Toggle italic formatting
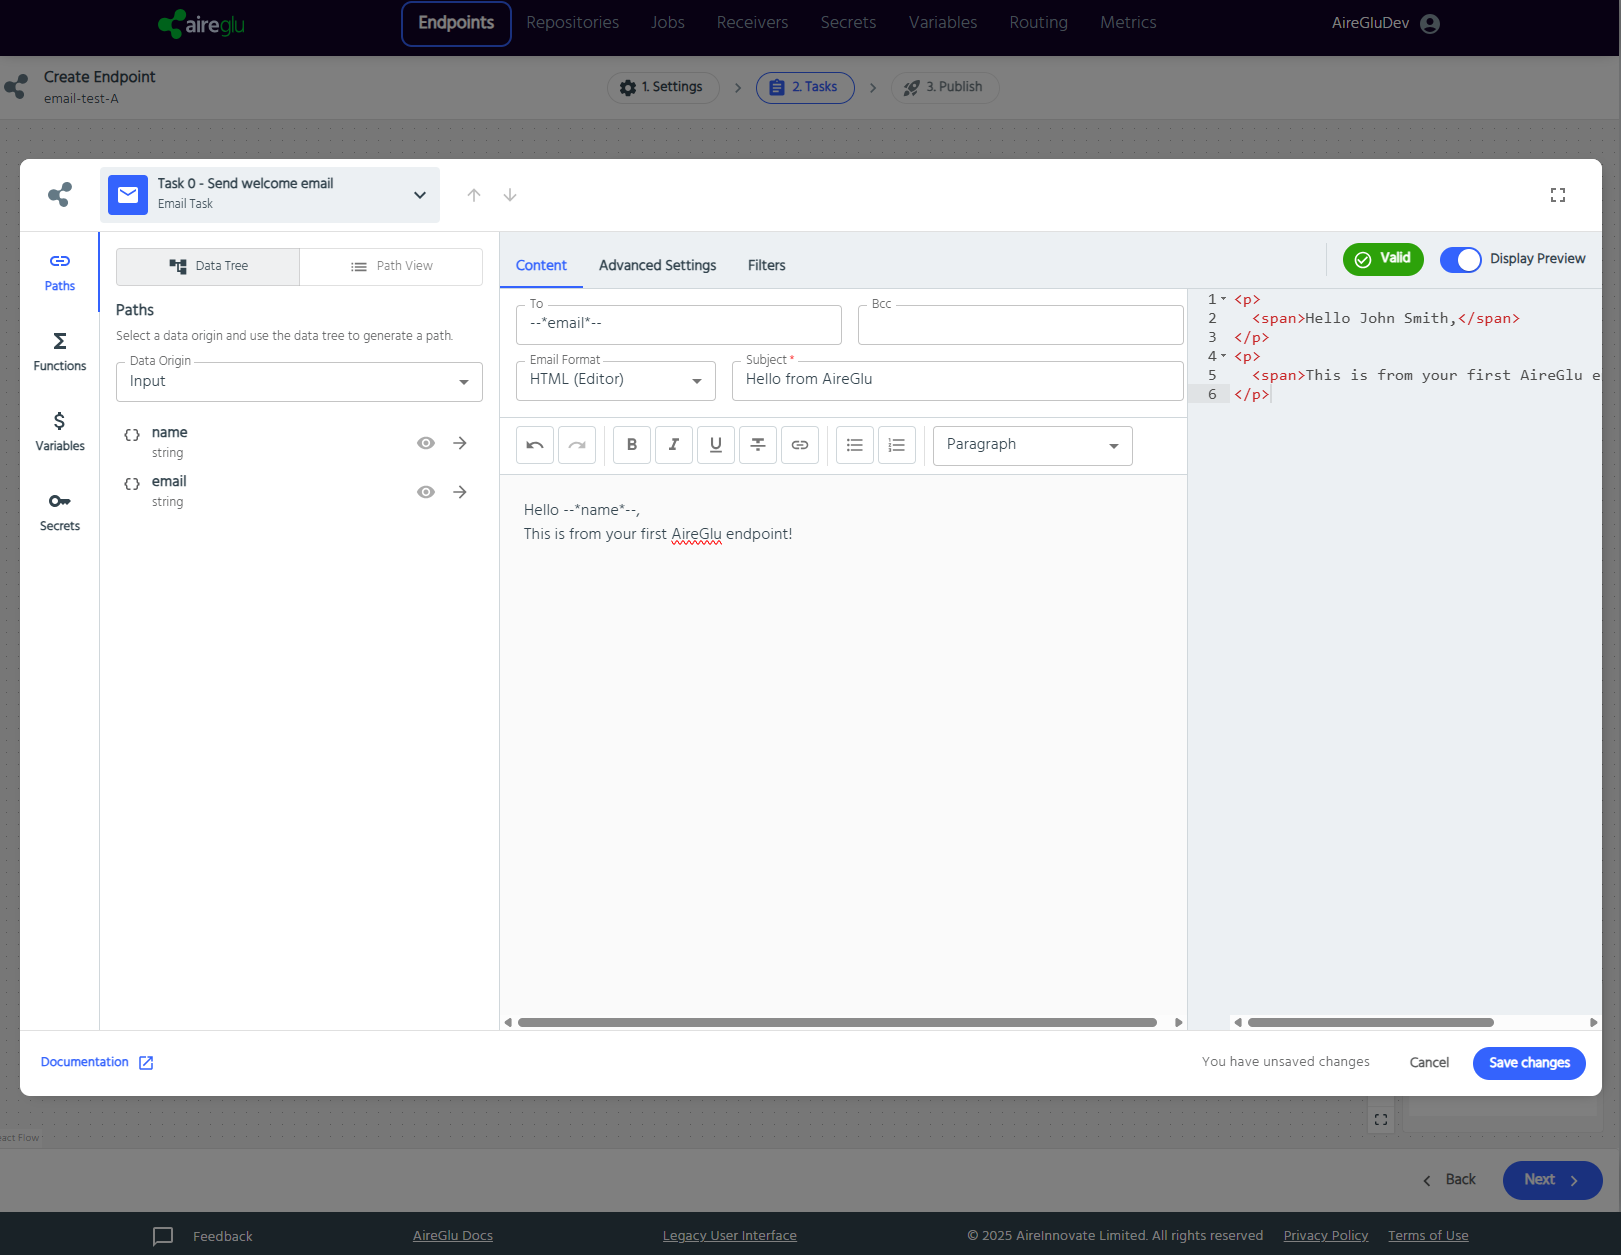 click(674, 445)
